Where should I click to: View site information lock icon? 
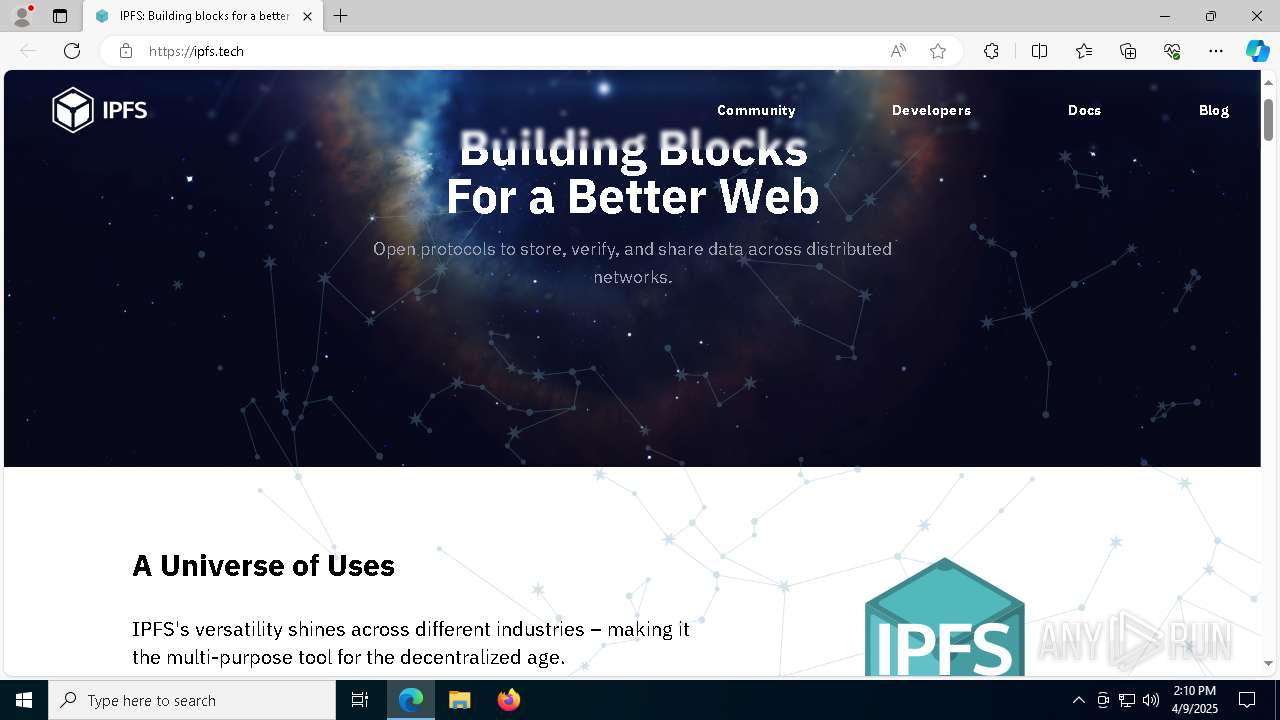click(x=126, y=51)
